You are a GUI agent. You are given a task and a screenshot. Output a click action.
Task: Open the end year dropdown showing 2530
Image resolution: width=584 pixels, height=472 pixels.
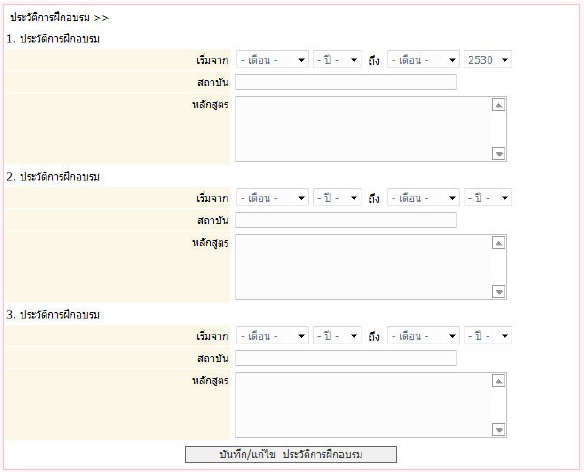[488, 60]
